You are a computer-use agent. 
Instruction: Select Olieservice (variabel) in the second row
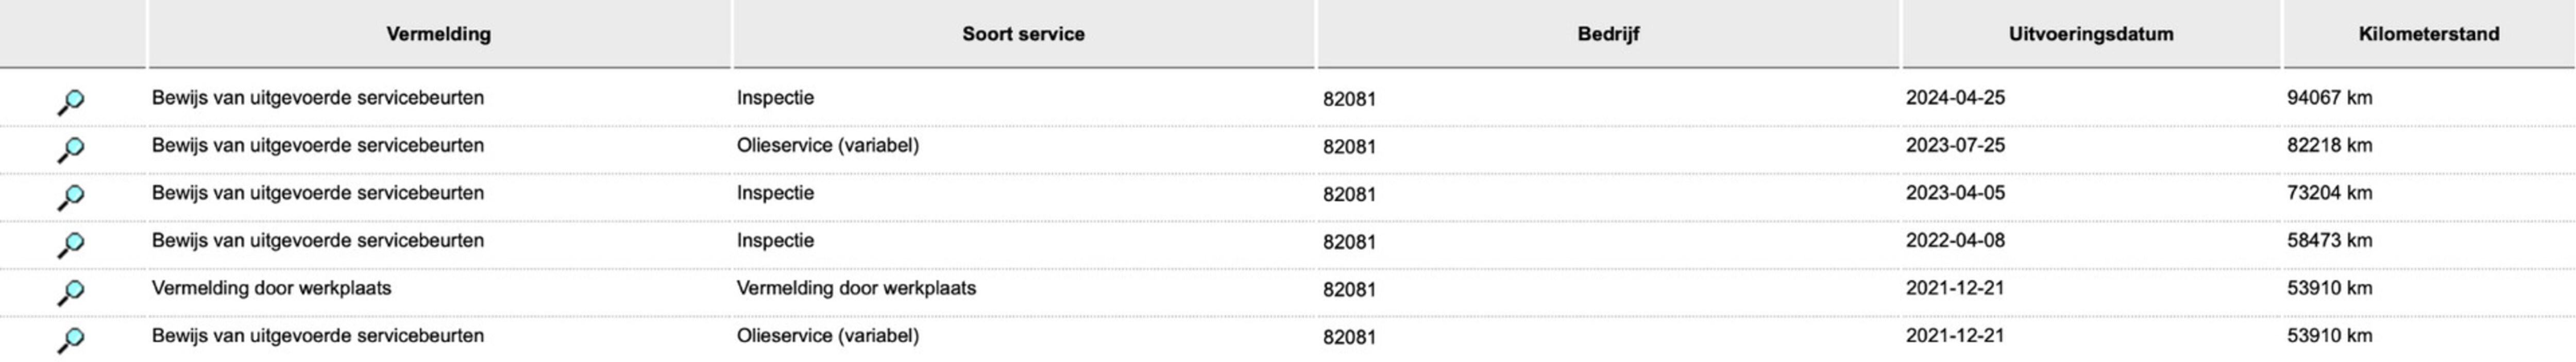point(827,146)
